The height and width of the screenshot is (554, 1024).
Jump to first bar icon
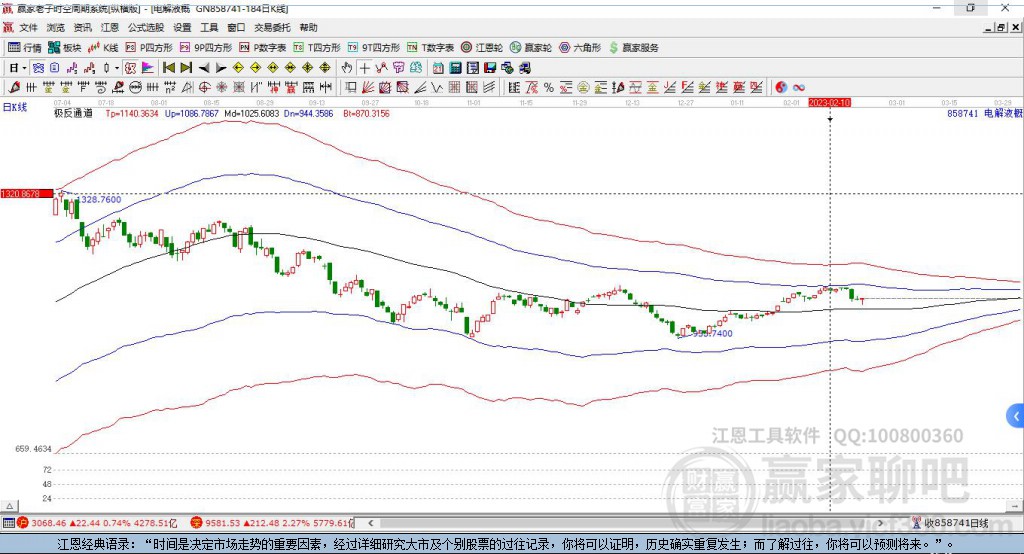point(169,68)
